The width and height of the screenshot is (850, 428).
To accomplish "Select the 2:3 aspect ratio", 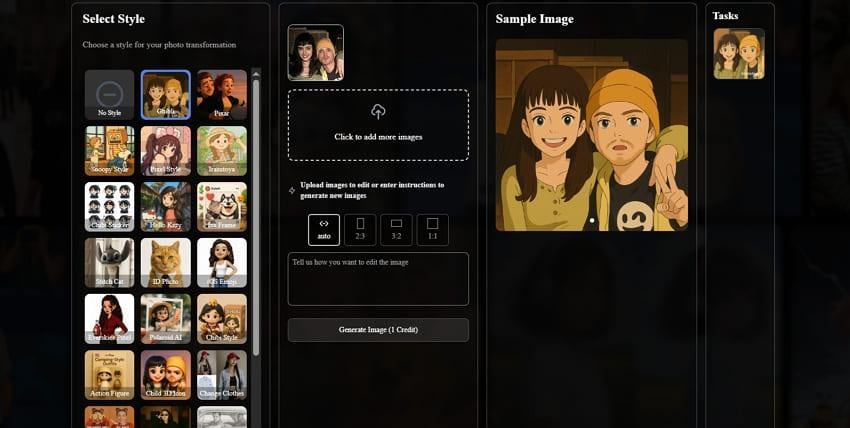I will click(x=360, y=230).
